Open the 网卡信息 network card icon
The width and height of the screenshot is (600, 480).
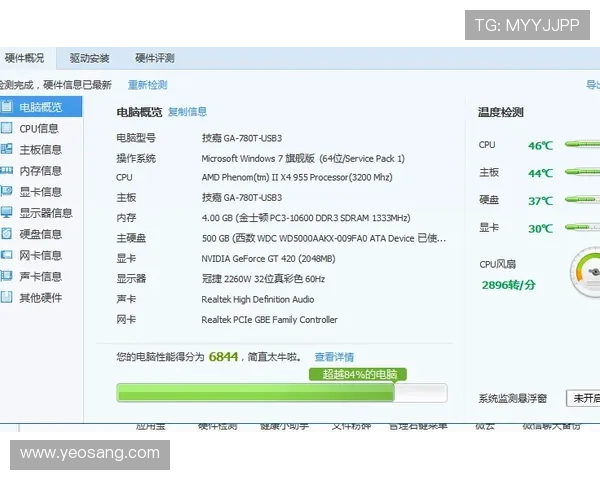pos(7,255)
